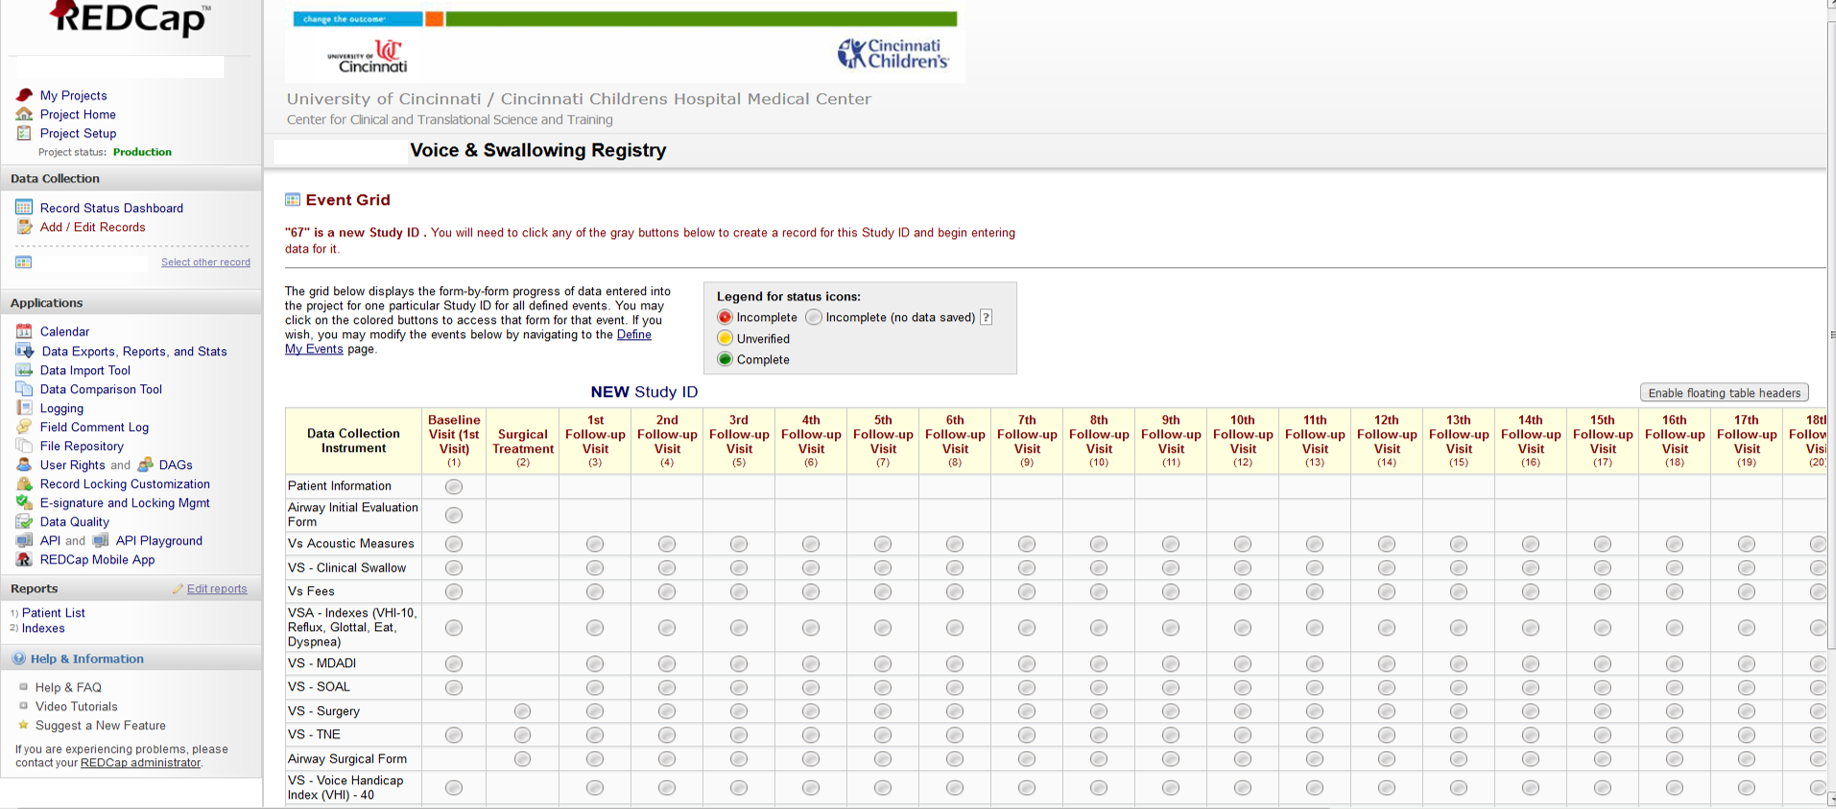Click the Record Status Dashboard icon
The image size is (1836, 809).
click(24, 208)
